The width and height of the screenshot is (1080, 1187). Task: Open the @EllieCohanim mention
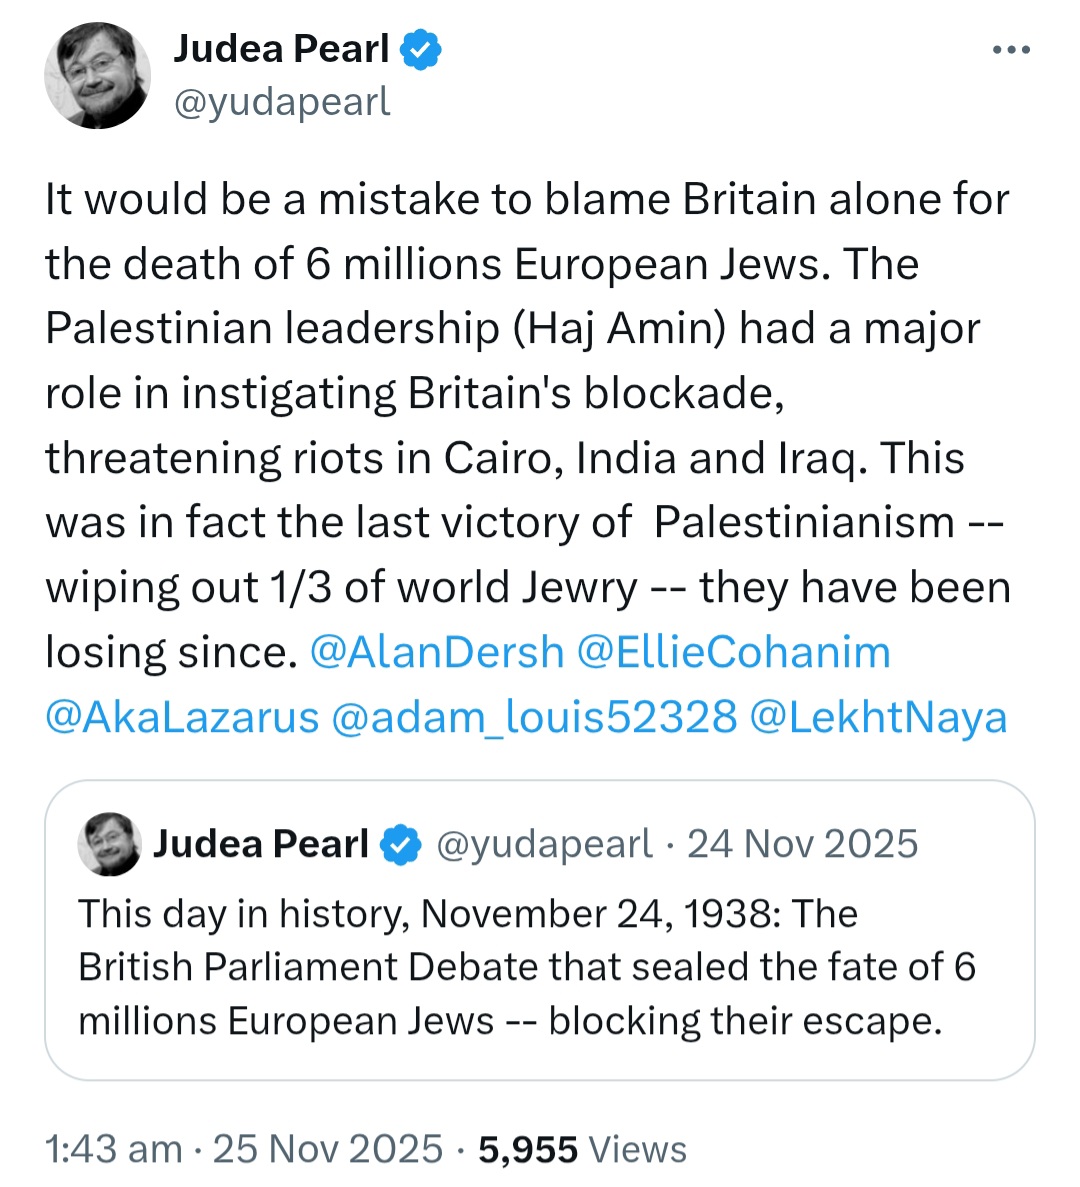pyautogui.click(x=733, y=652)
